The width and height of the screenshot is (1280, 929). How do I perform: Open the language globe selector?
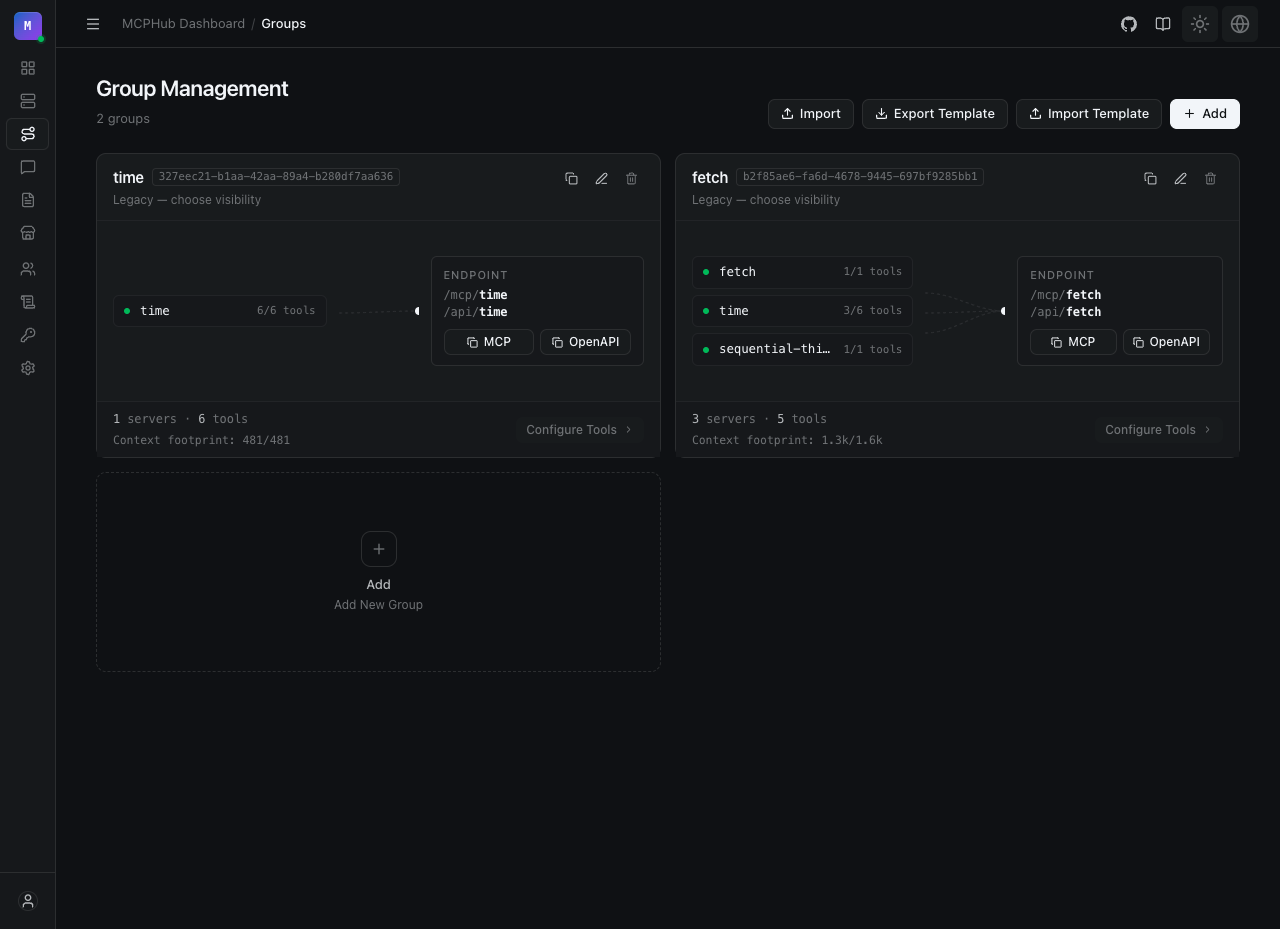click(x=1240, y=24)
